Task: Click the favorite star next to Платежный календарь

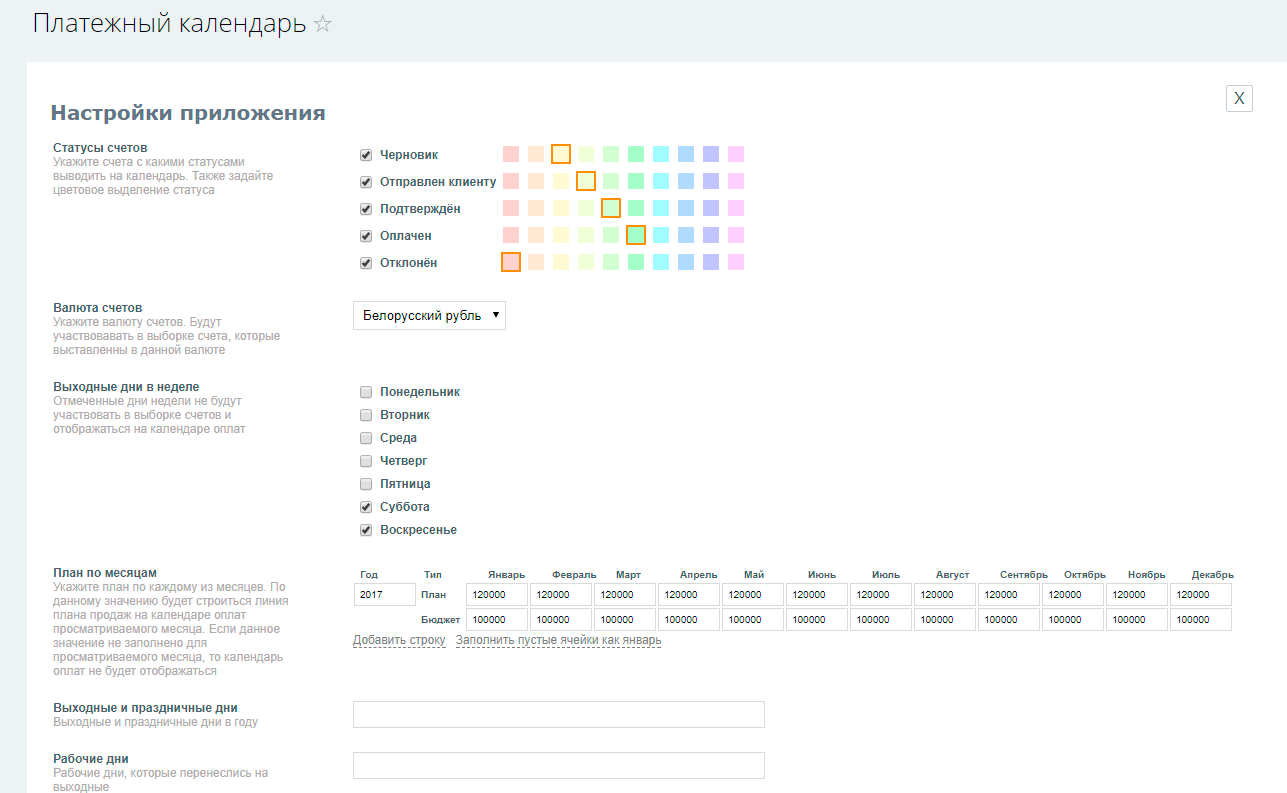Action: pyautogui.click(x=322, y=25)
